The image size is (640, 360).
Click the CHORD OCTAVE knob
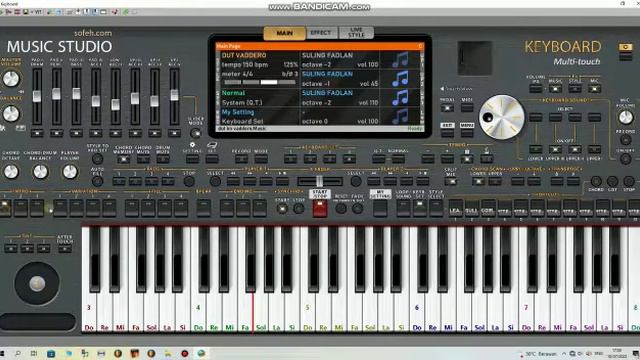click(11, 172)
